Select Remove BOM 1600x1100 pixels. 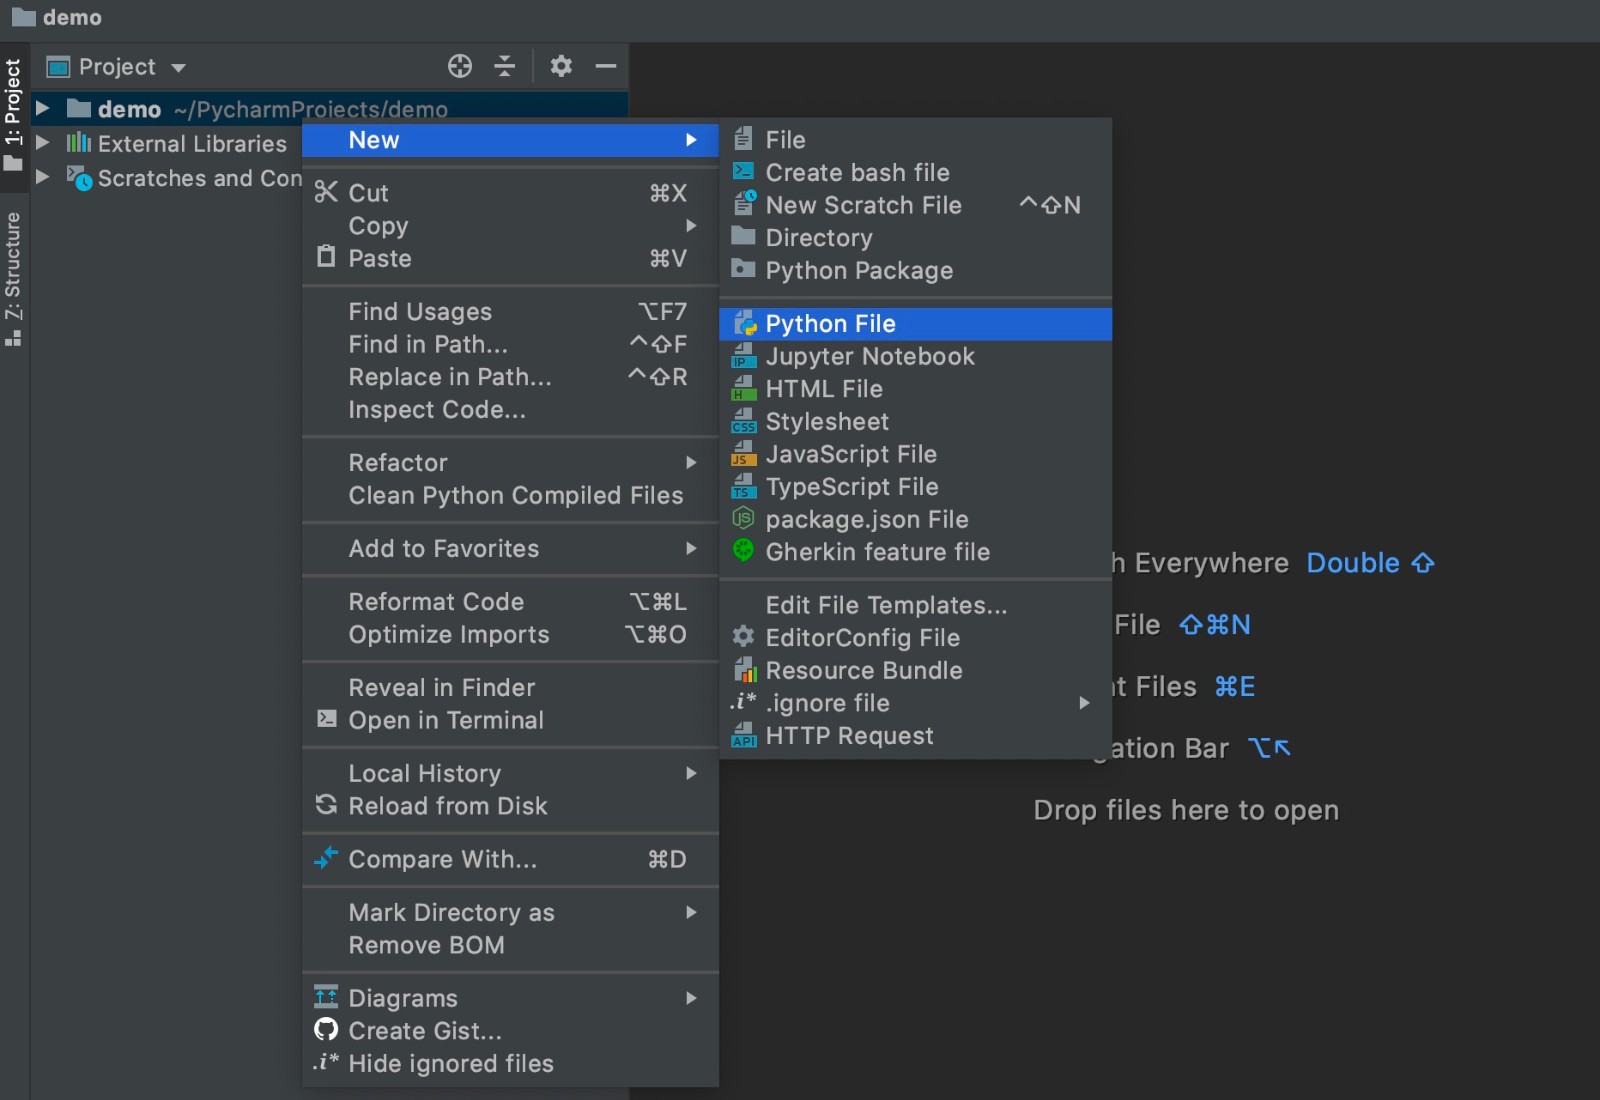pyautogui.click(x=510, y=945)
